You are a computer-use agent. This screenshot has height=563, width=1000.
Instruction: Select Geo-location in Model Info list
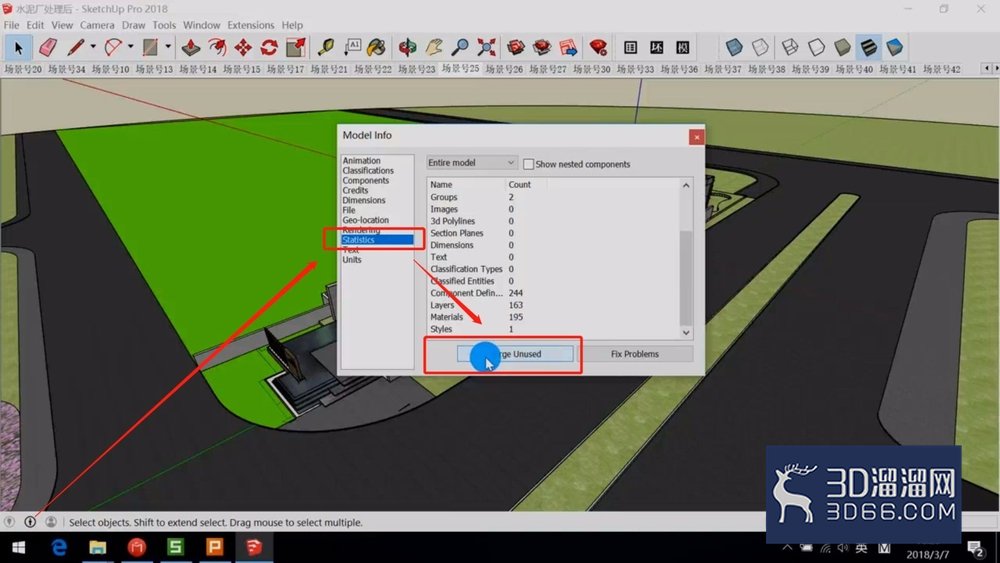[365, 220]
